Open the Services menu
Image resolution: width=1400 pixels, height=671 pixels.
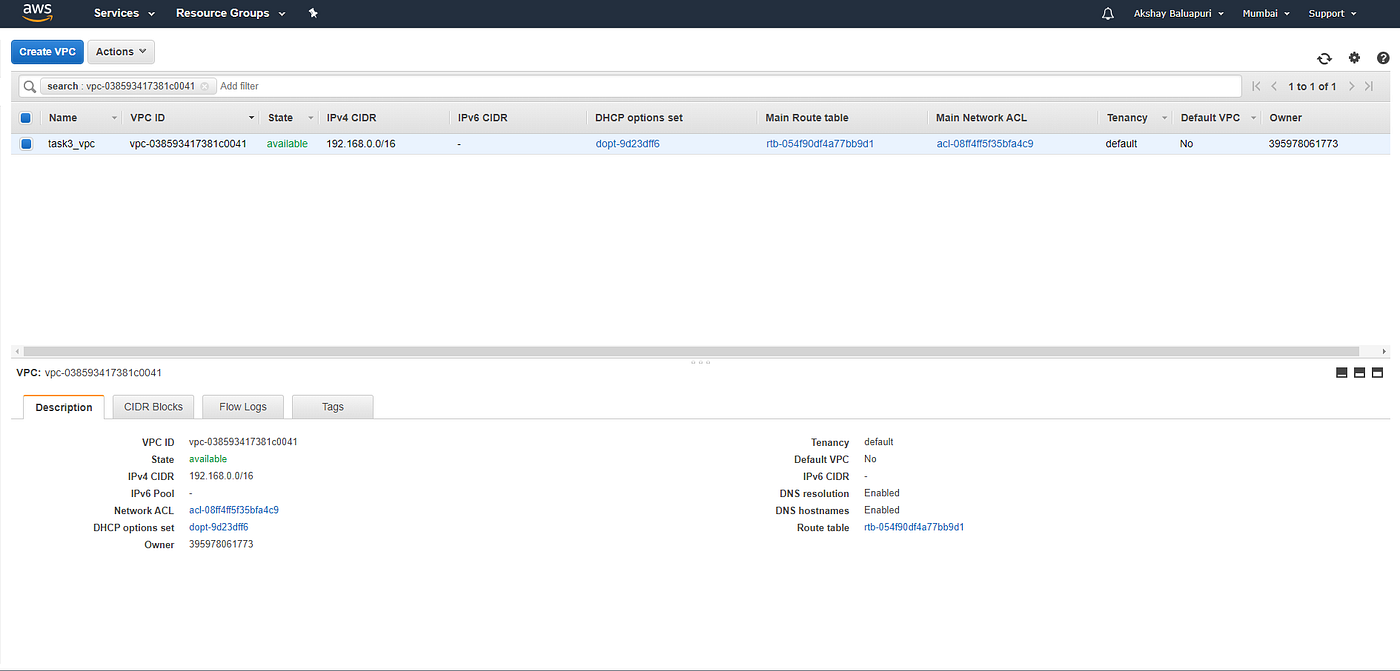click(x=117, y=13)
